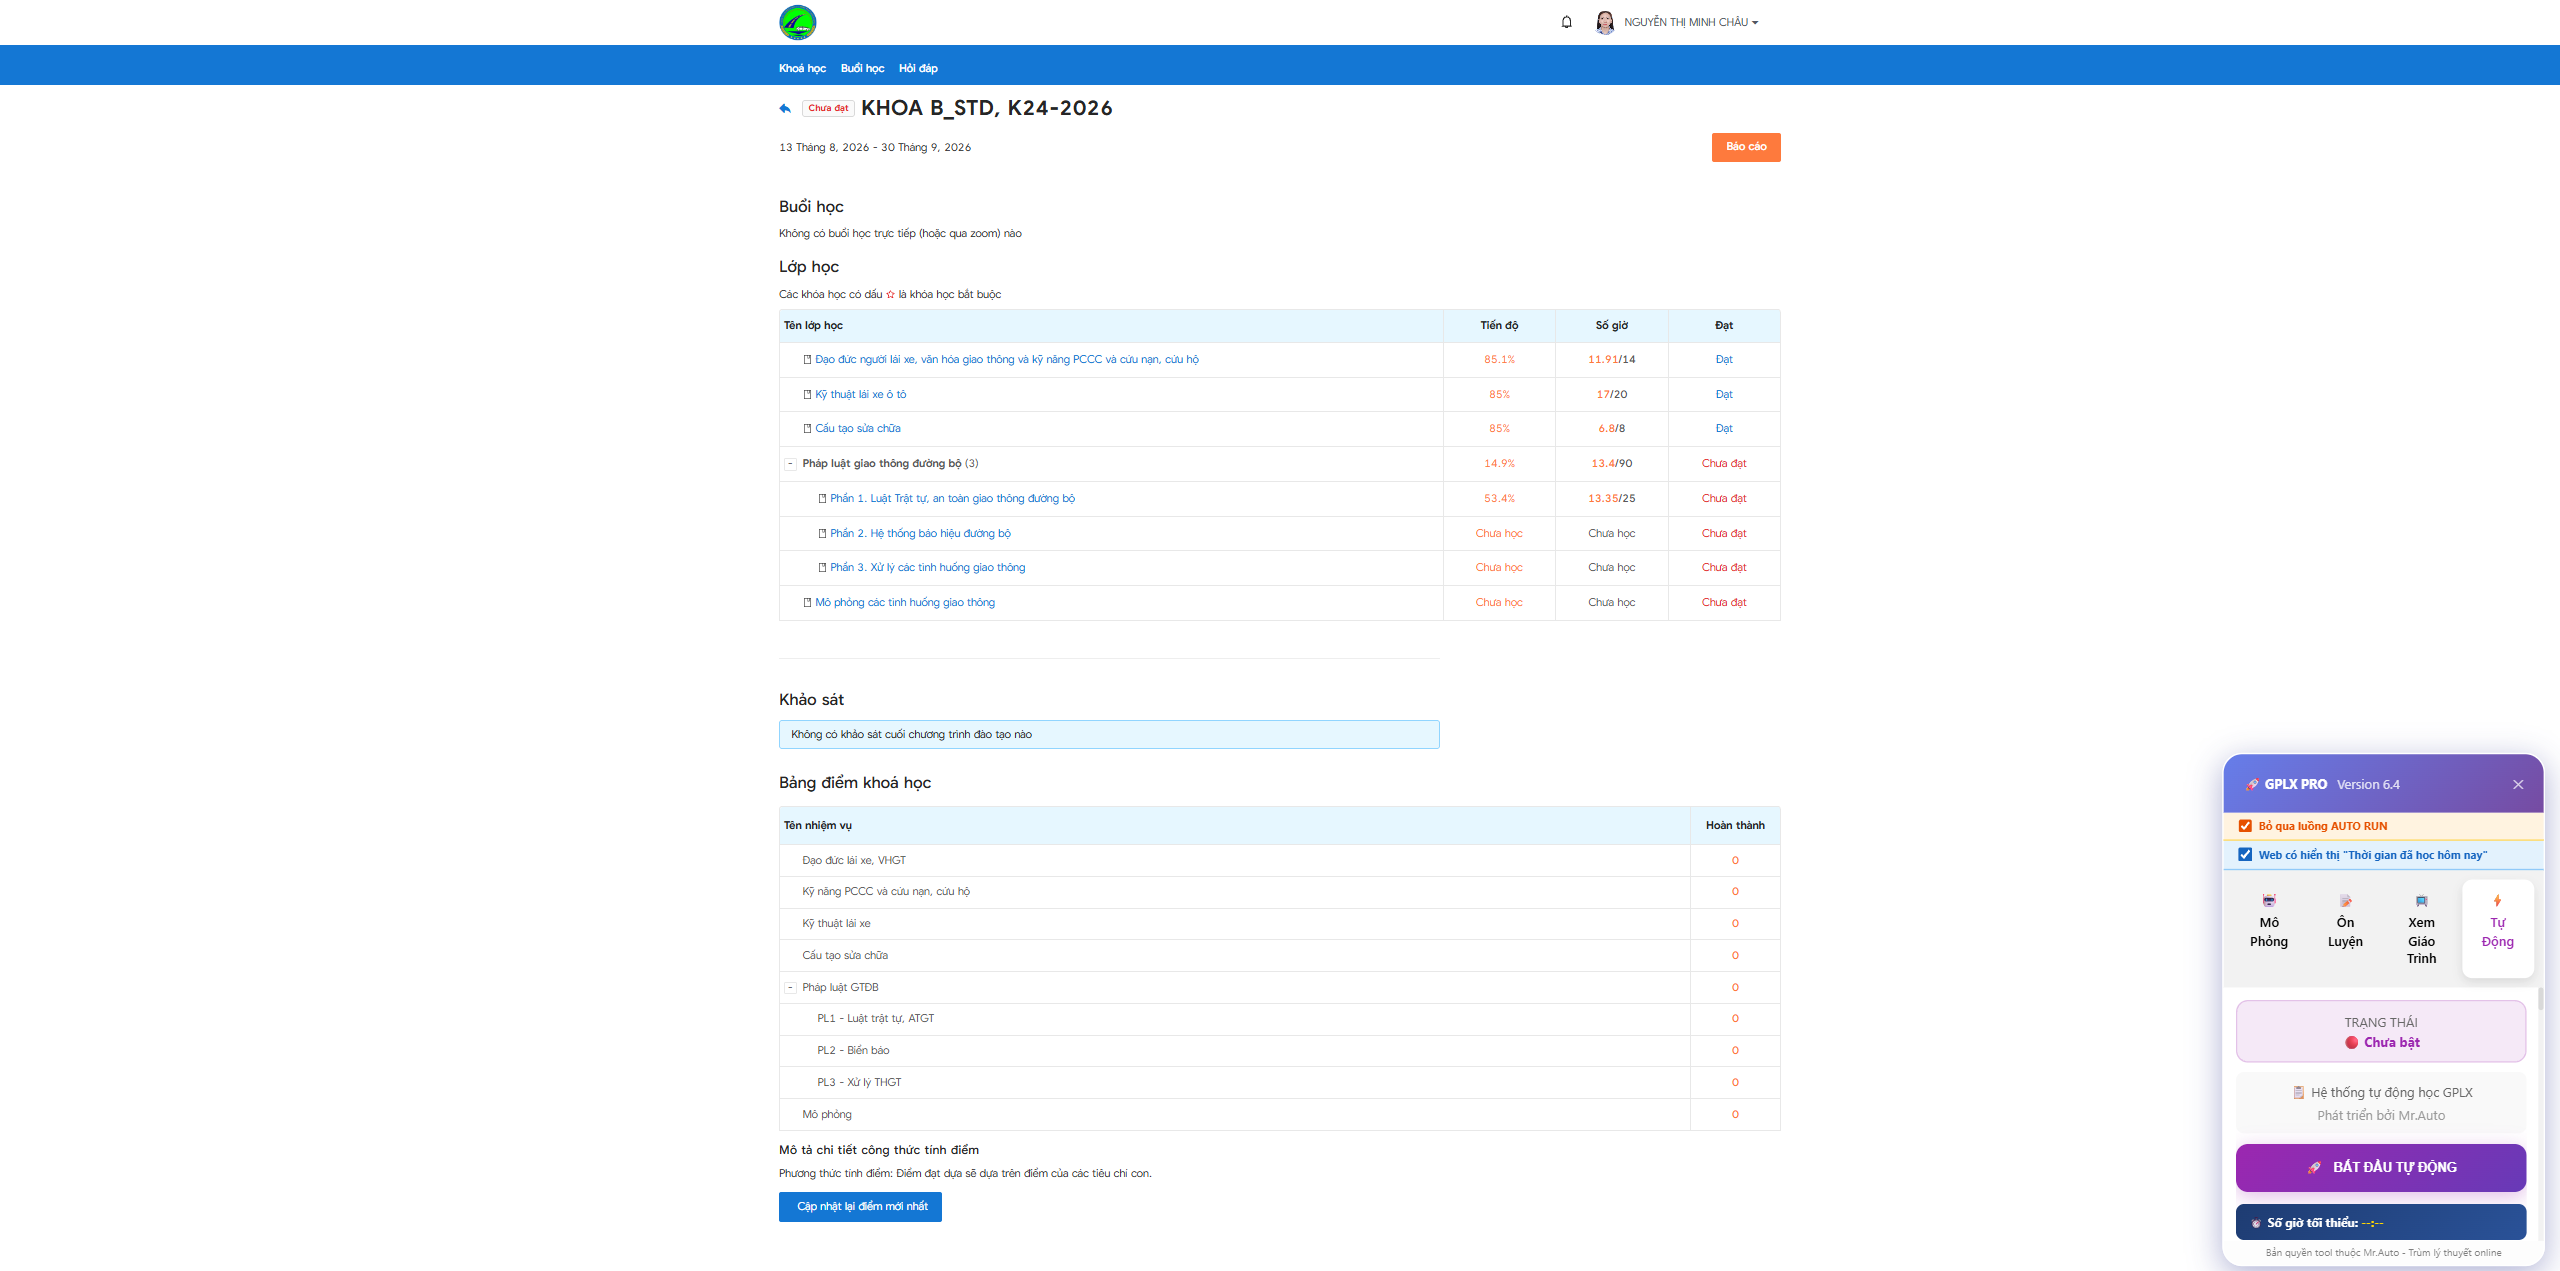
Task: Click document icon beside Phần 1 row
Action: pyautogui.click(x=822, y=498)
